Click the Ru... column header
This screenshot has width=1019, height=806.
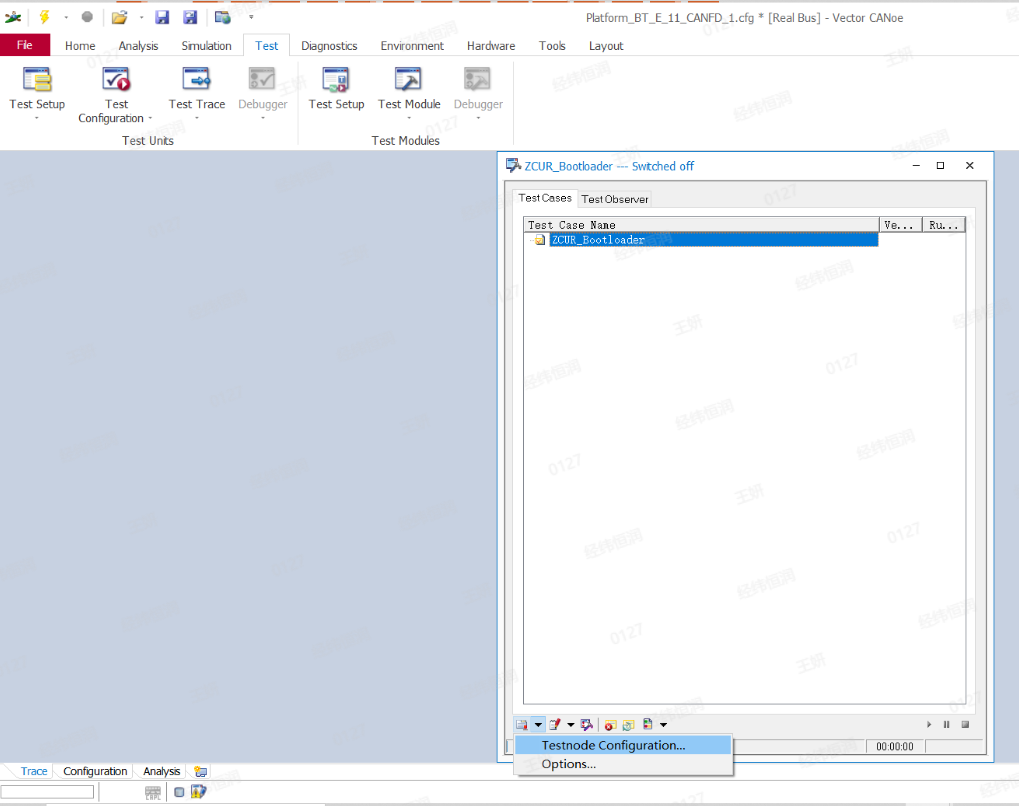pyautogui.click(x=944, y=225)
